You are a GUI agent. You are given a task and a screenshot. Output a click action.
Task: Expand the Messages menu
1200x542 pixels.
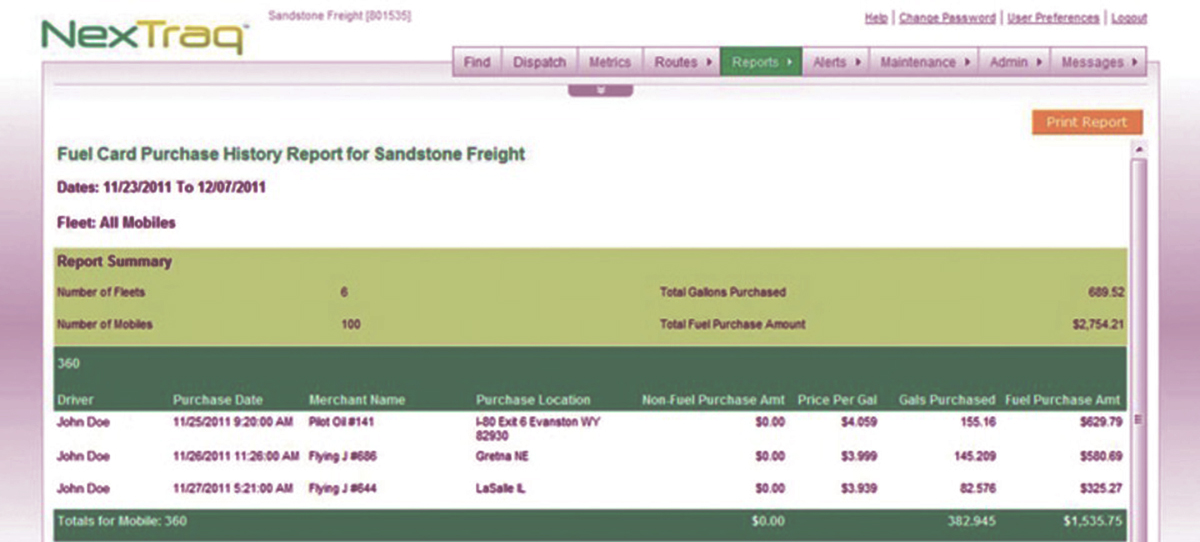pyautogui.click(x=1098, y=62)
